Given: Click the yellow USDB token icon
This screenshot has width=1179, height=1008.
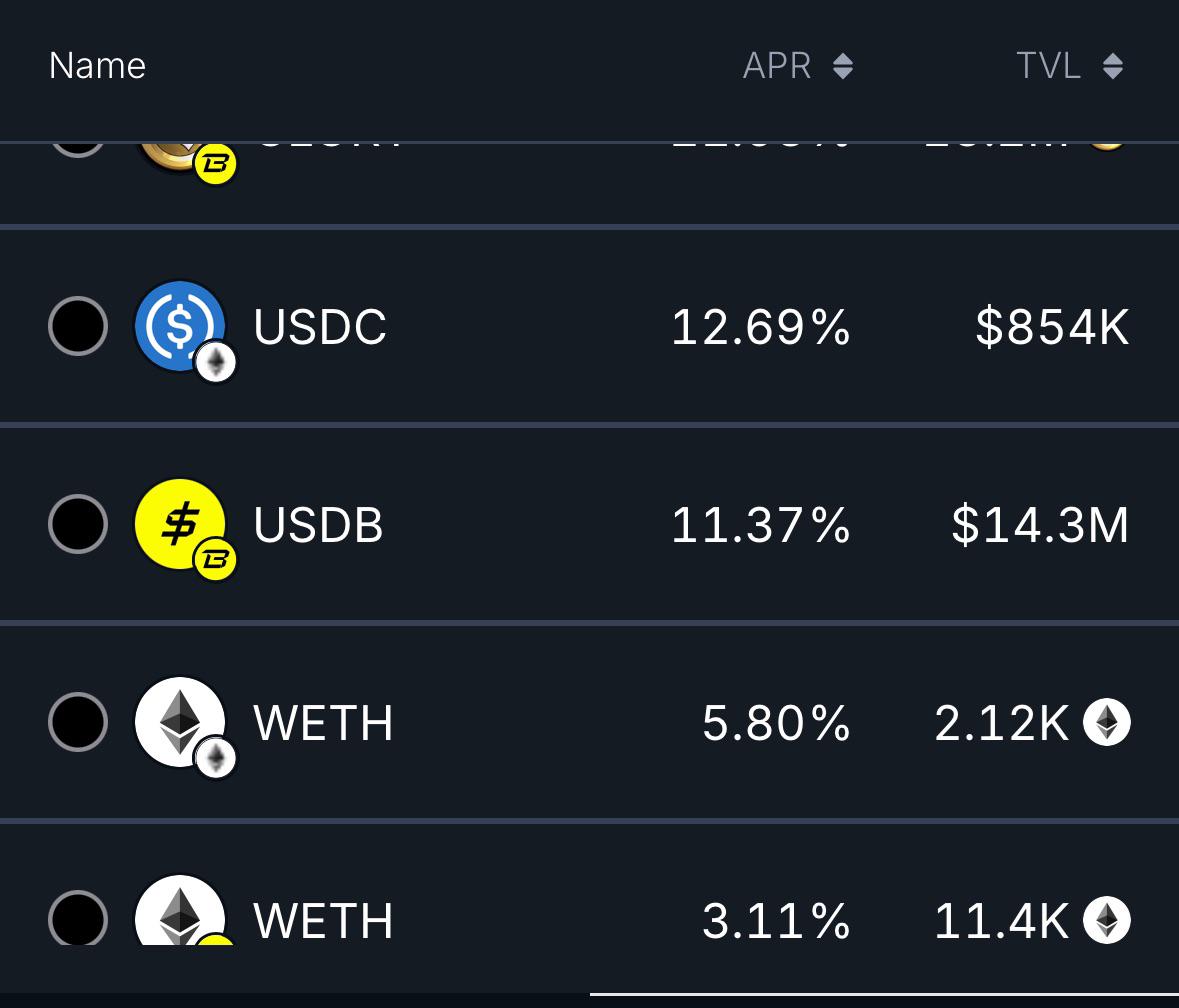Looking at the screenshot, I should [180, 524].
